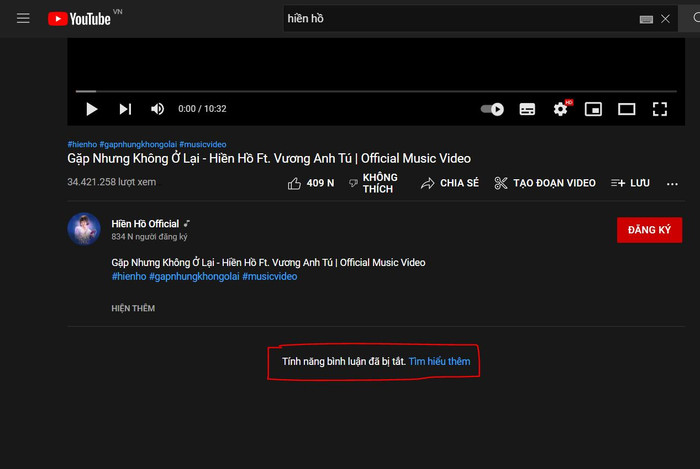Enter full screen mode
Viewport: 700px width, 469px height.
coord(659,109)
